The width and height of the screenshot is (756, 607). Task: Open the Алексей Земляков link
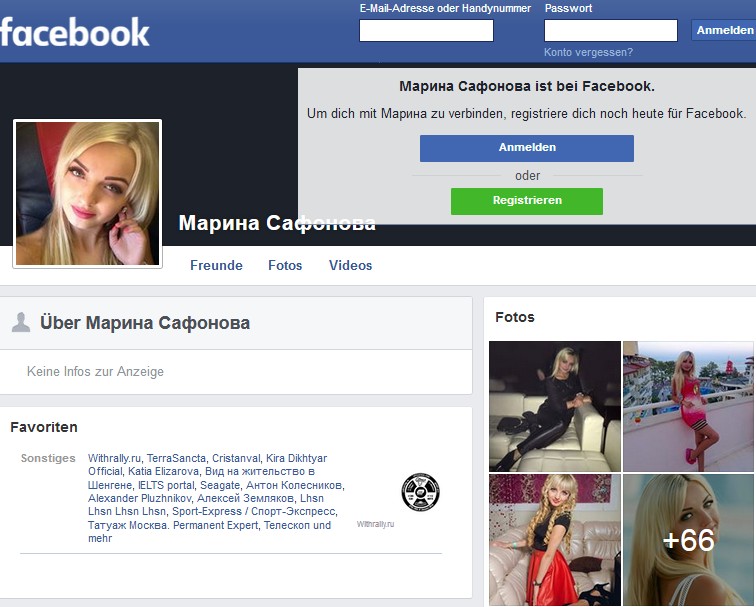(245, 498)
